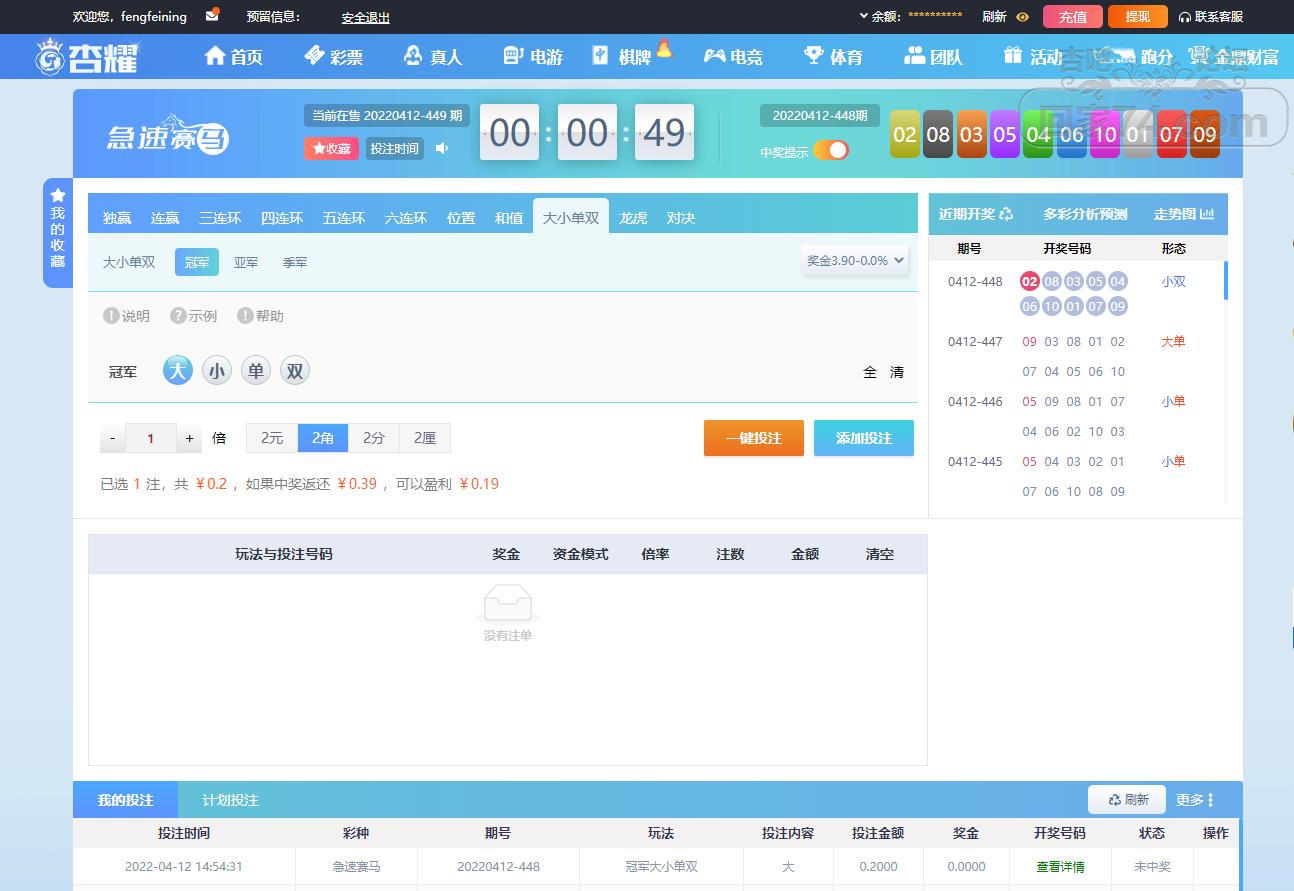The width and height of the screenshot is (1294, 891).
Task: Open the 电竞 gamepad menu
Action: (x=714, y=56)
